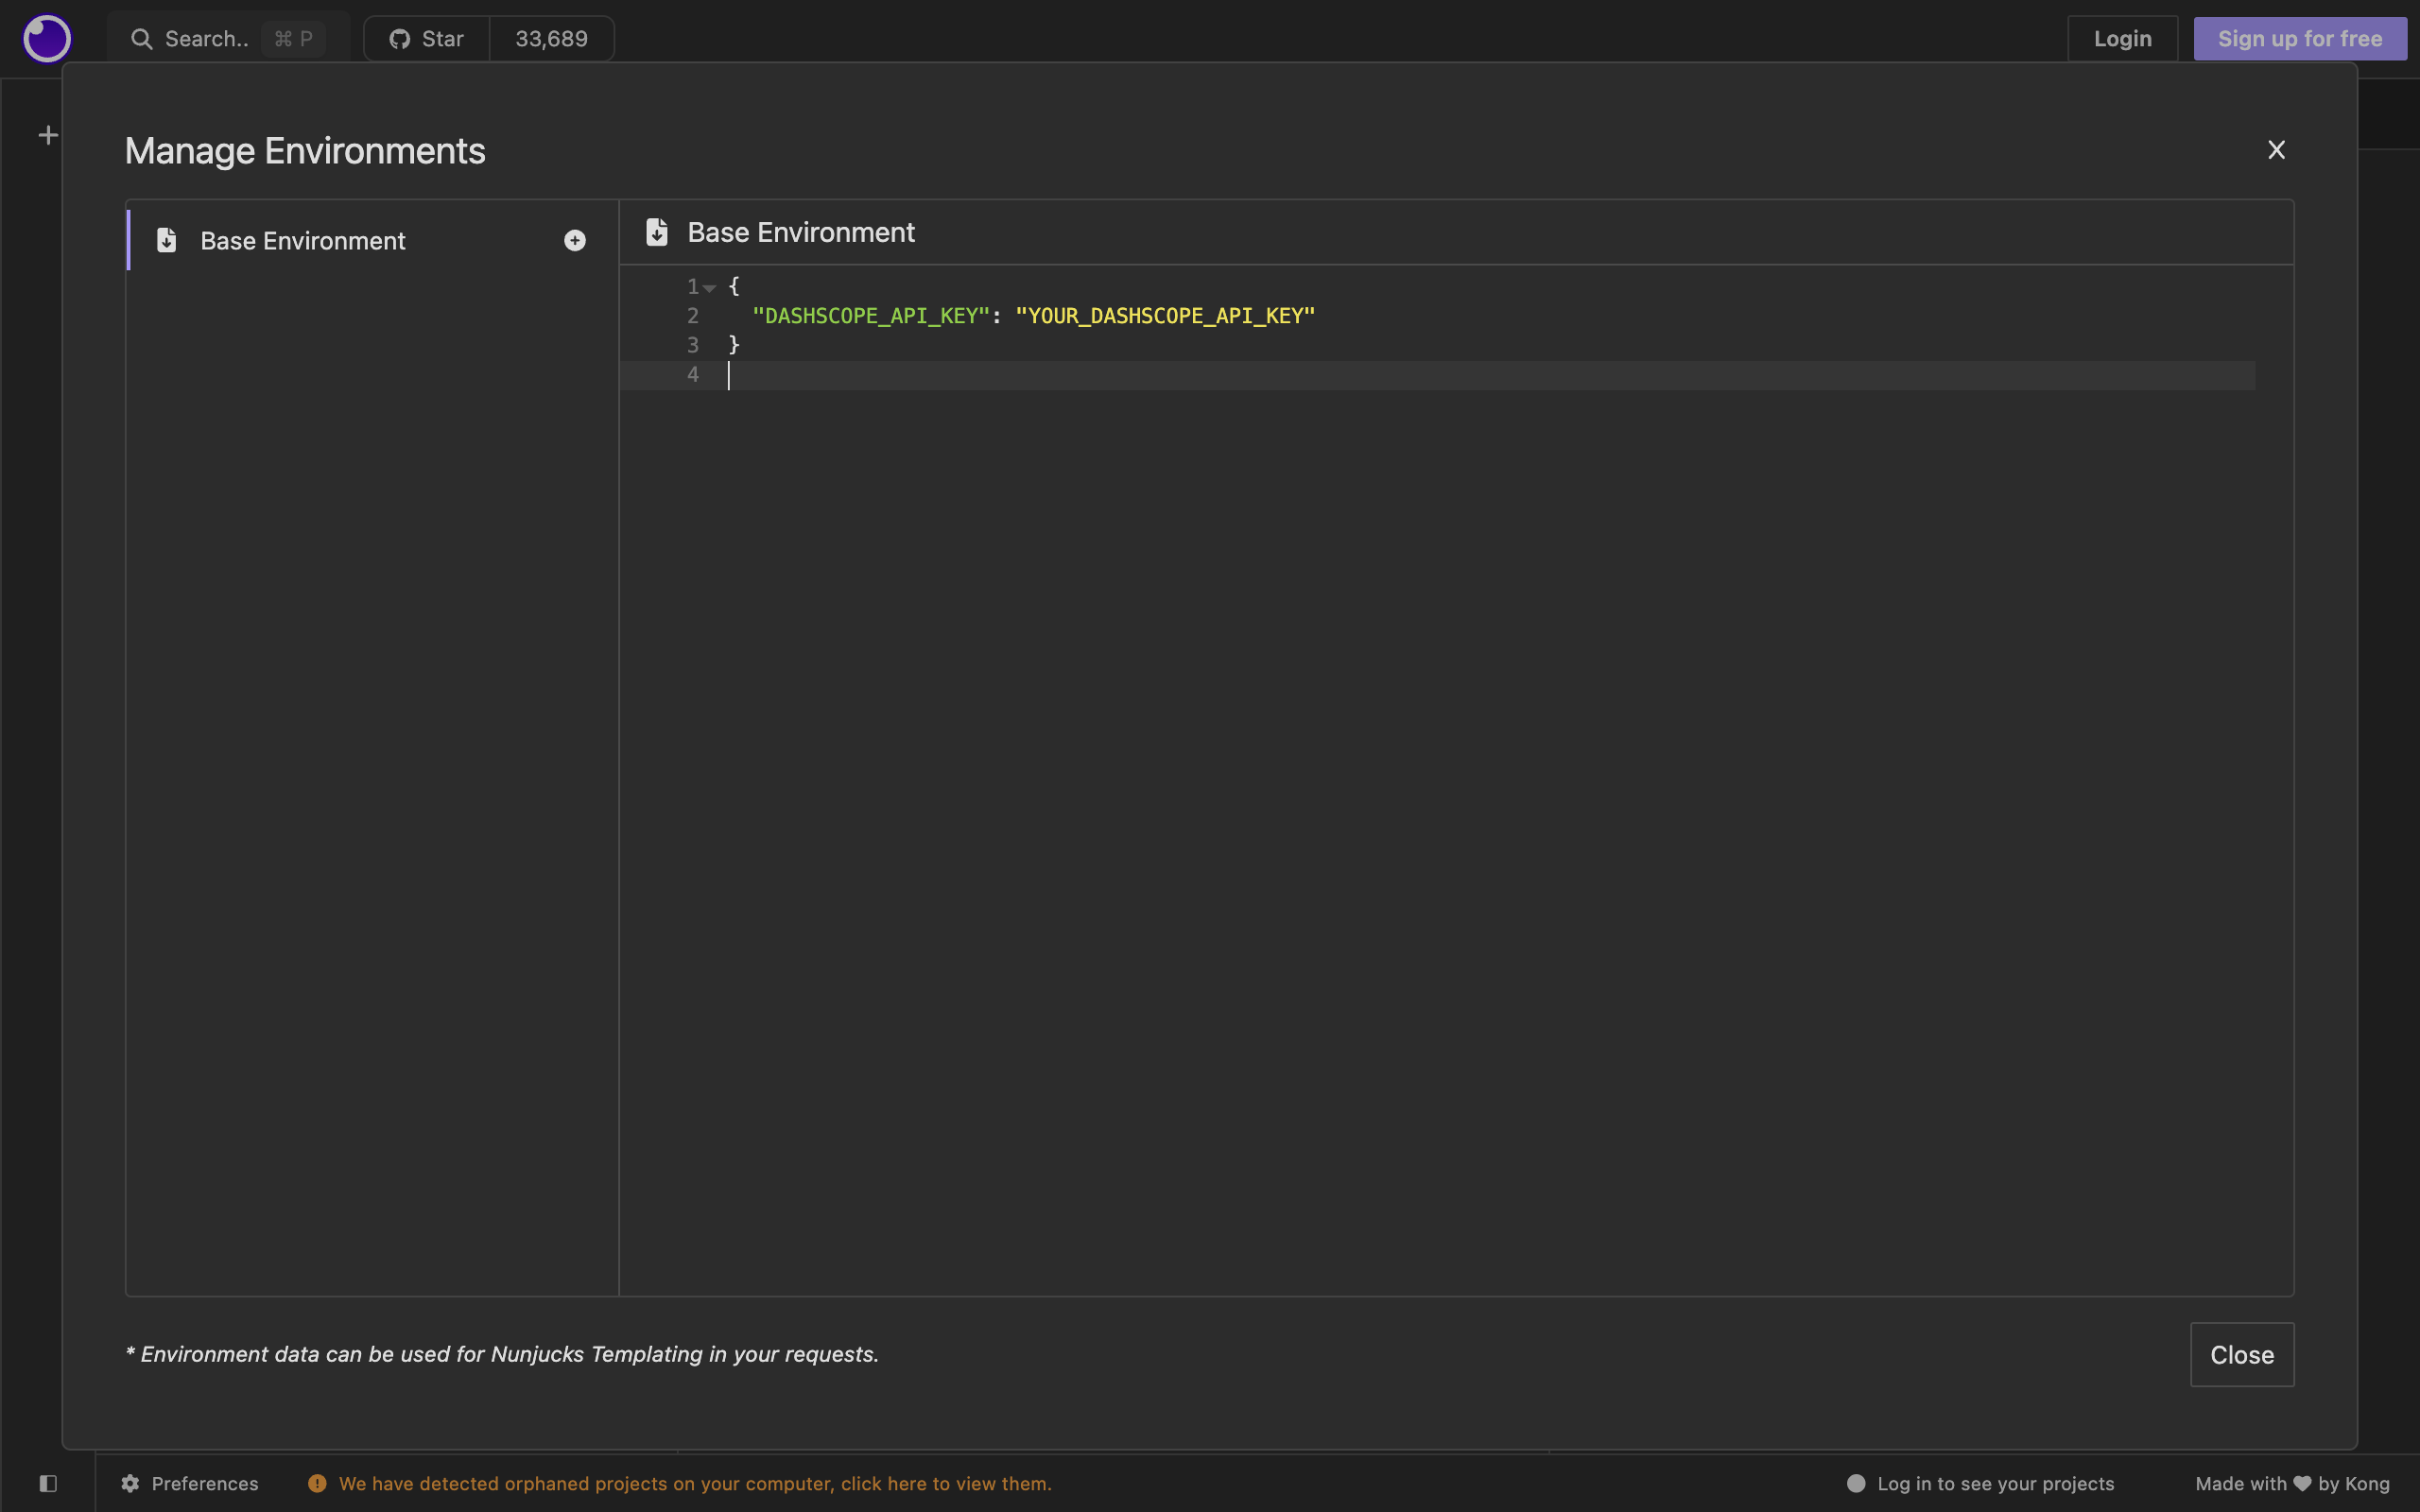Click the Base Environment file icon in sidebar
2420x1512 pixels.
(x=167, y=240)
